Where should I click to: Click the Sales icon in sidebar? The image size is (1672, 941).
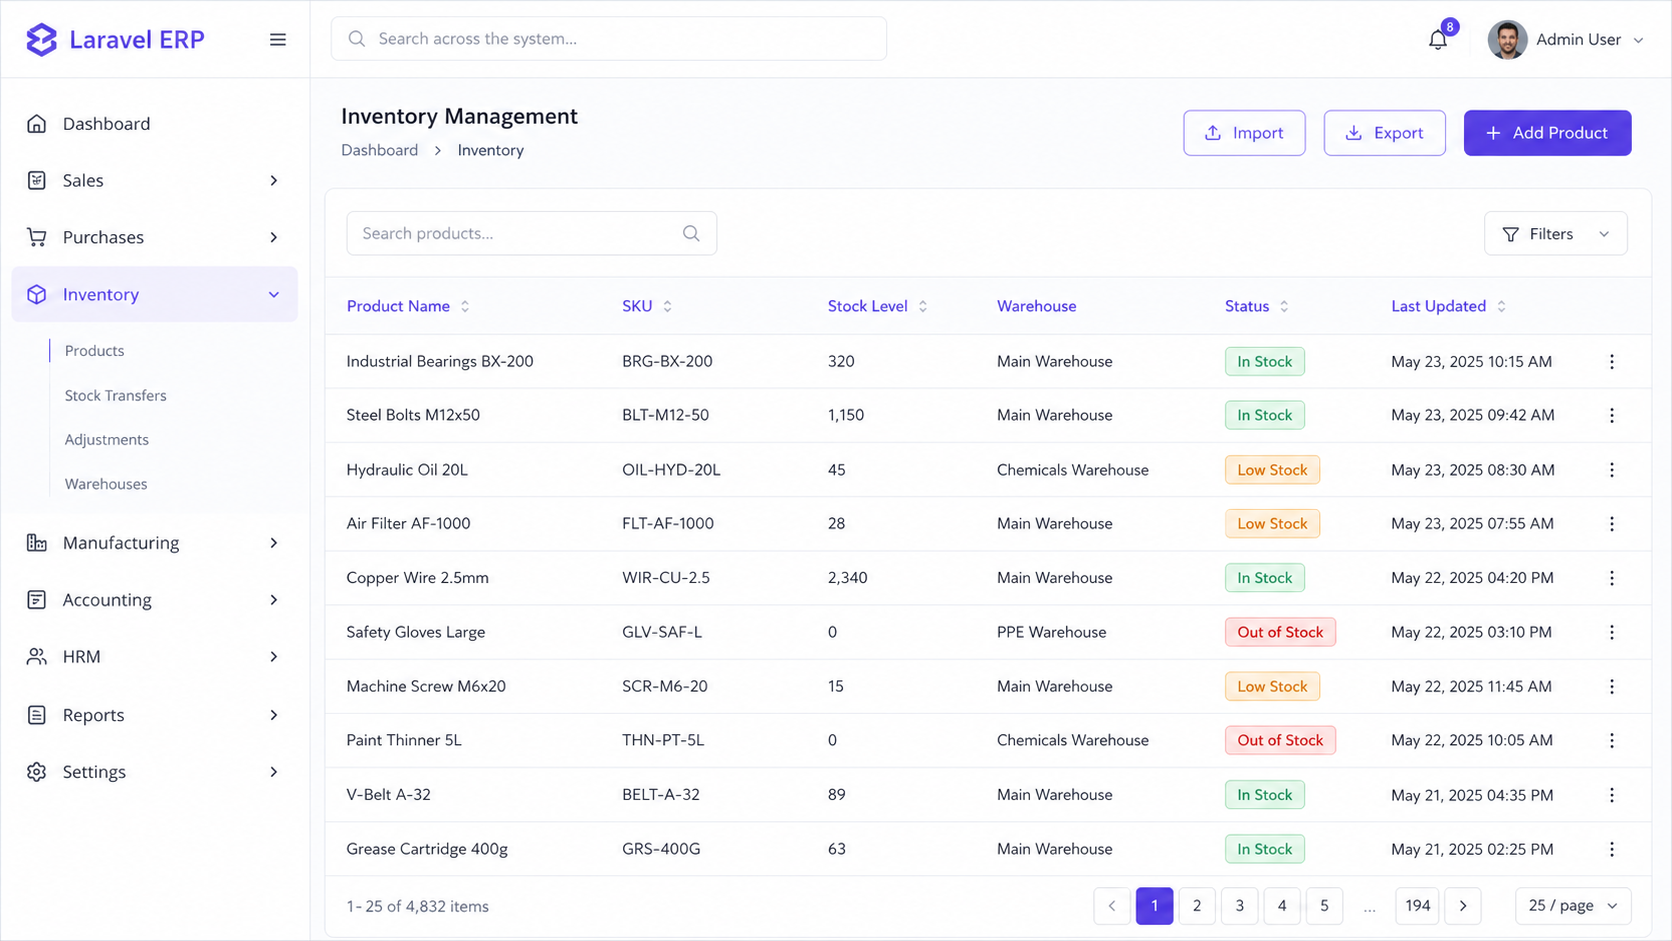coord(37,180)
